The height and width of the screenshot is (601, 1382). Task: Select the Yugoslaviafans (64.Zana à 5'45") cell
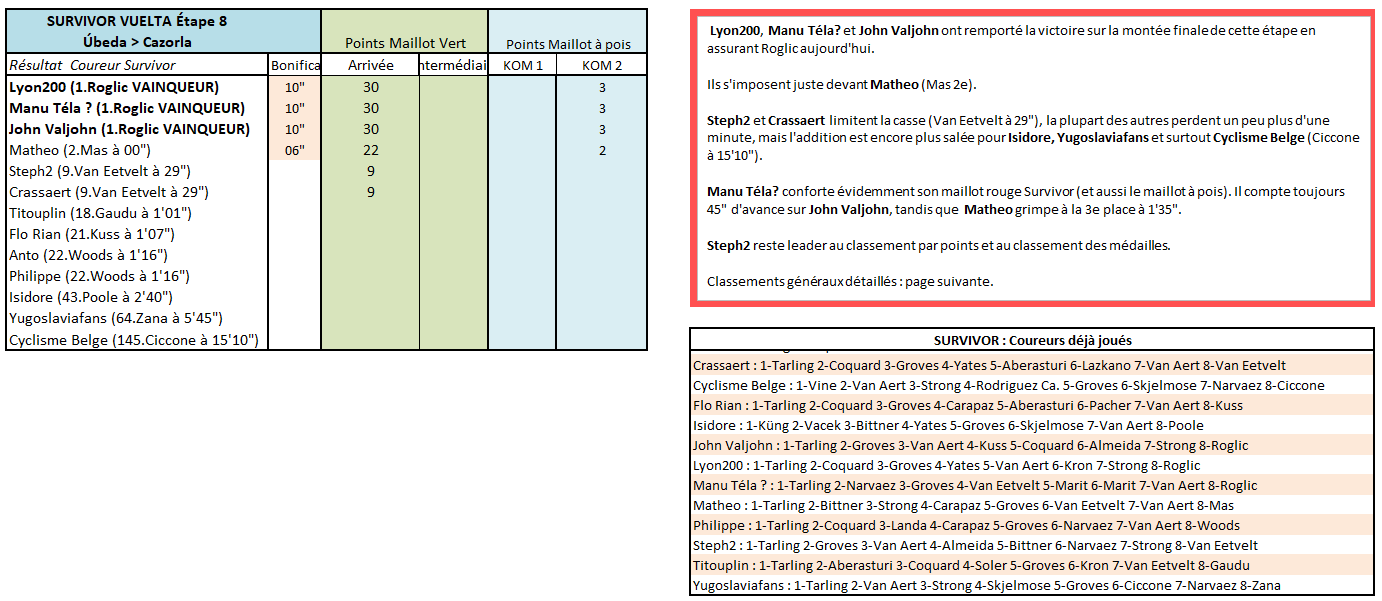(x=118, y=319)
